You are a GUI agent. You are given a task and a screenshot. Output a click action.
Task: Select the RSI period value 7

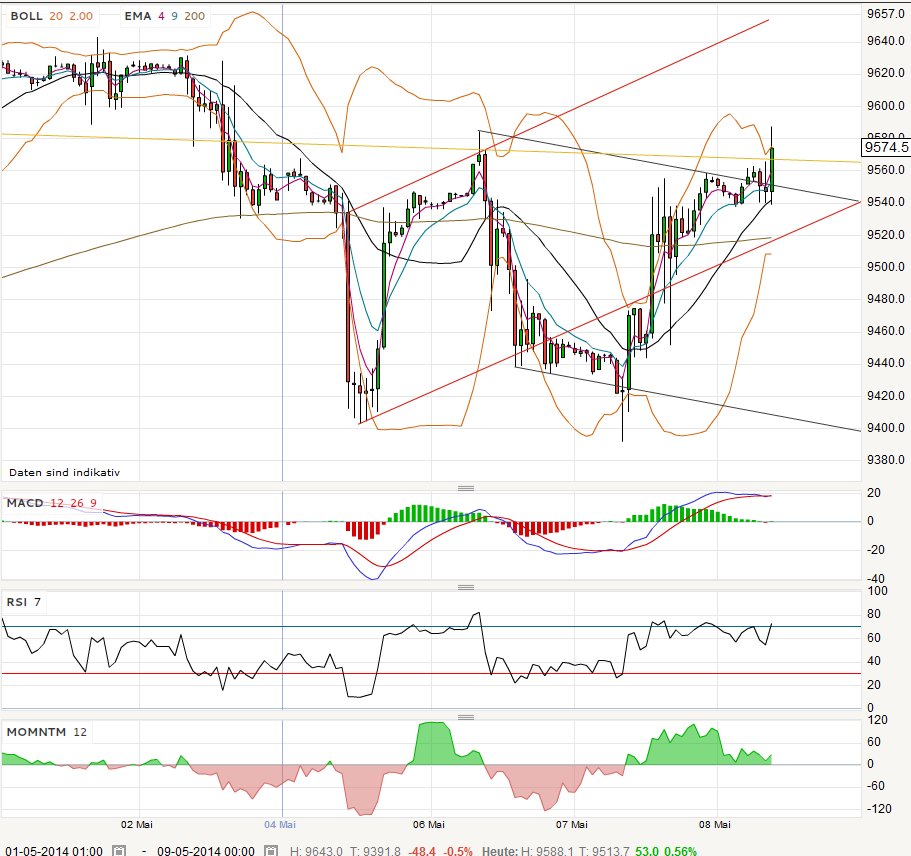click(x=37, y=602)
